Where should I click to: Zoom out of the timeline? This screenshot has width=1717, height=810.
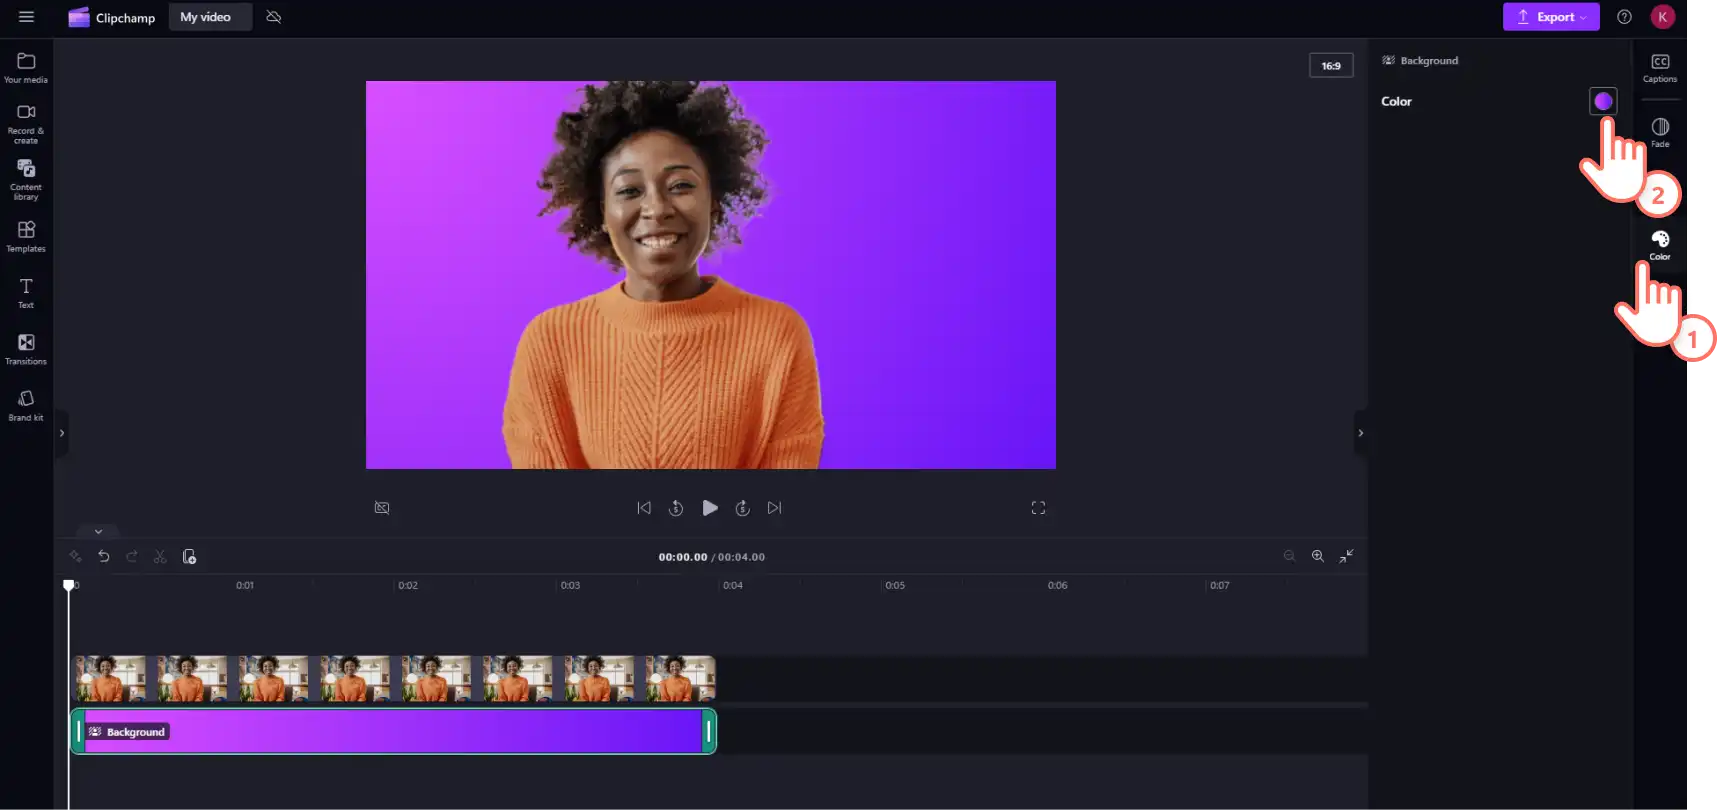pos(1290,556)
